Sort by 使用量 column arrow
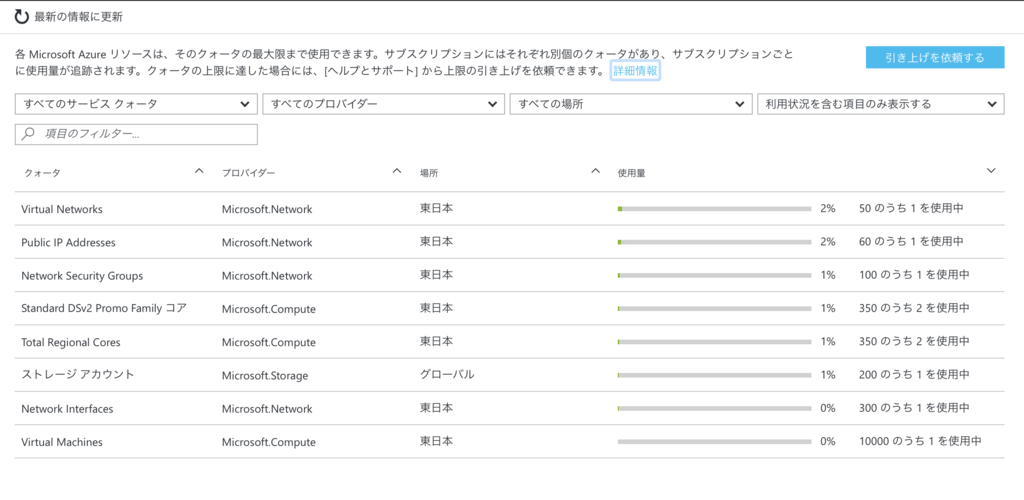1024x500 pixels. tap(991, 172)
